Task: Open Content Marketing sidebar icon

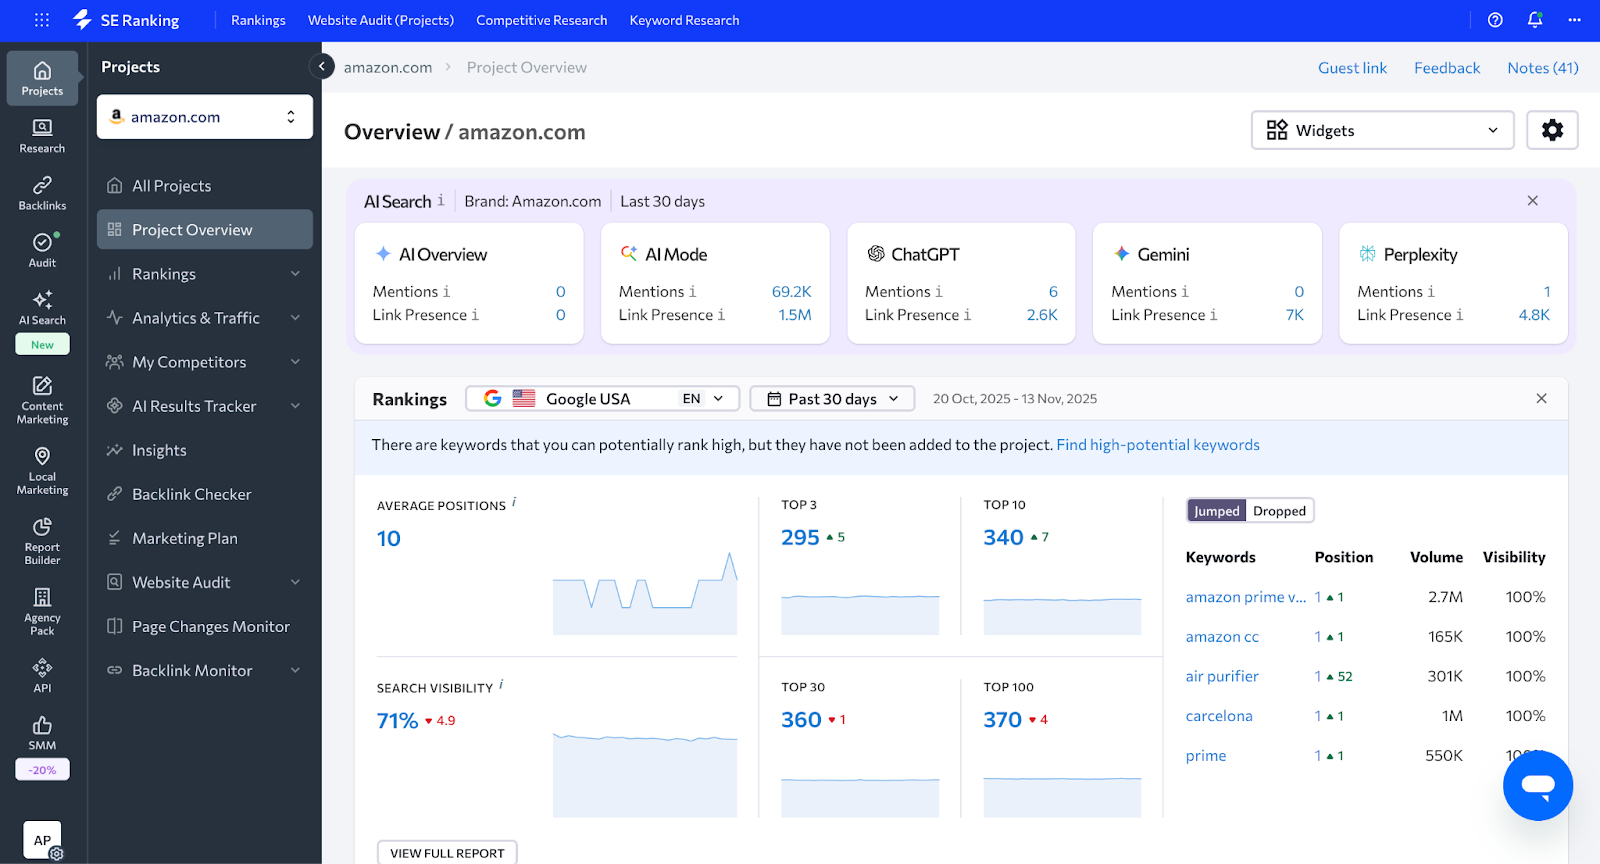Action: [42, 400]
